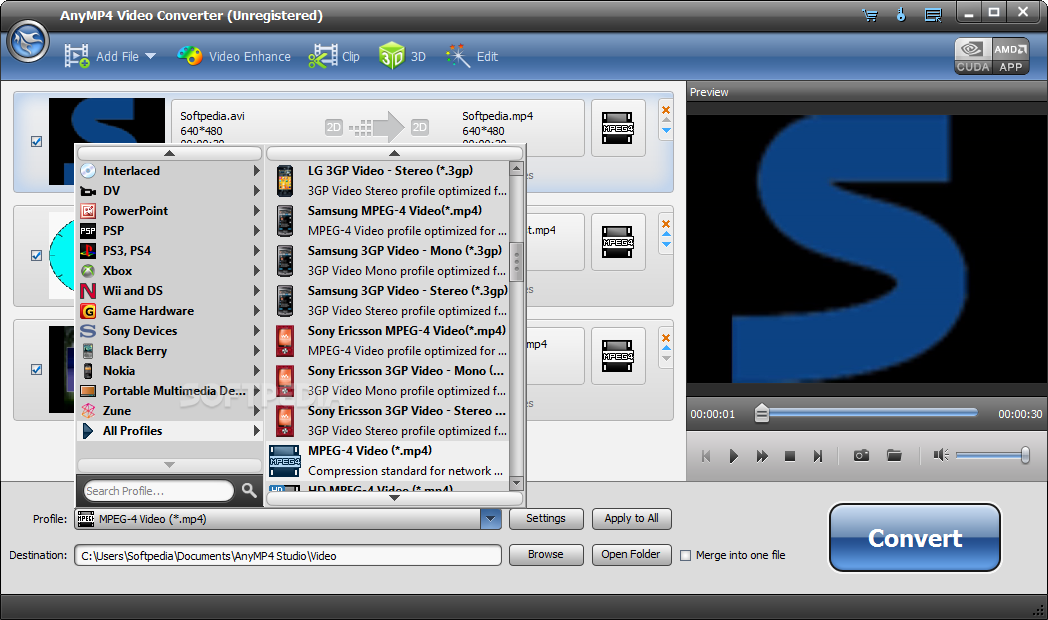1048x620 pixels.
Task: Click the preview seek slider handle
Action: coord(761,414)
